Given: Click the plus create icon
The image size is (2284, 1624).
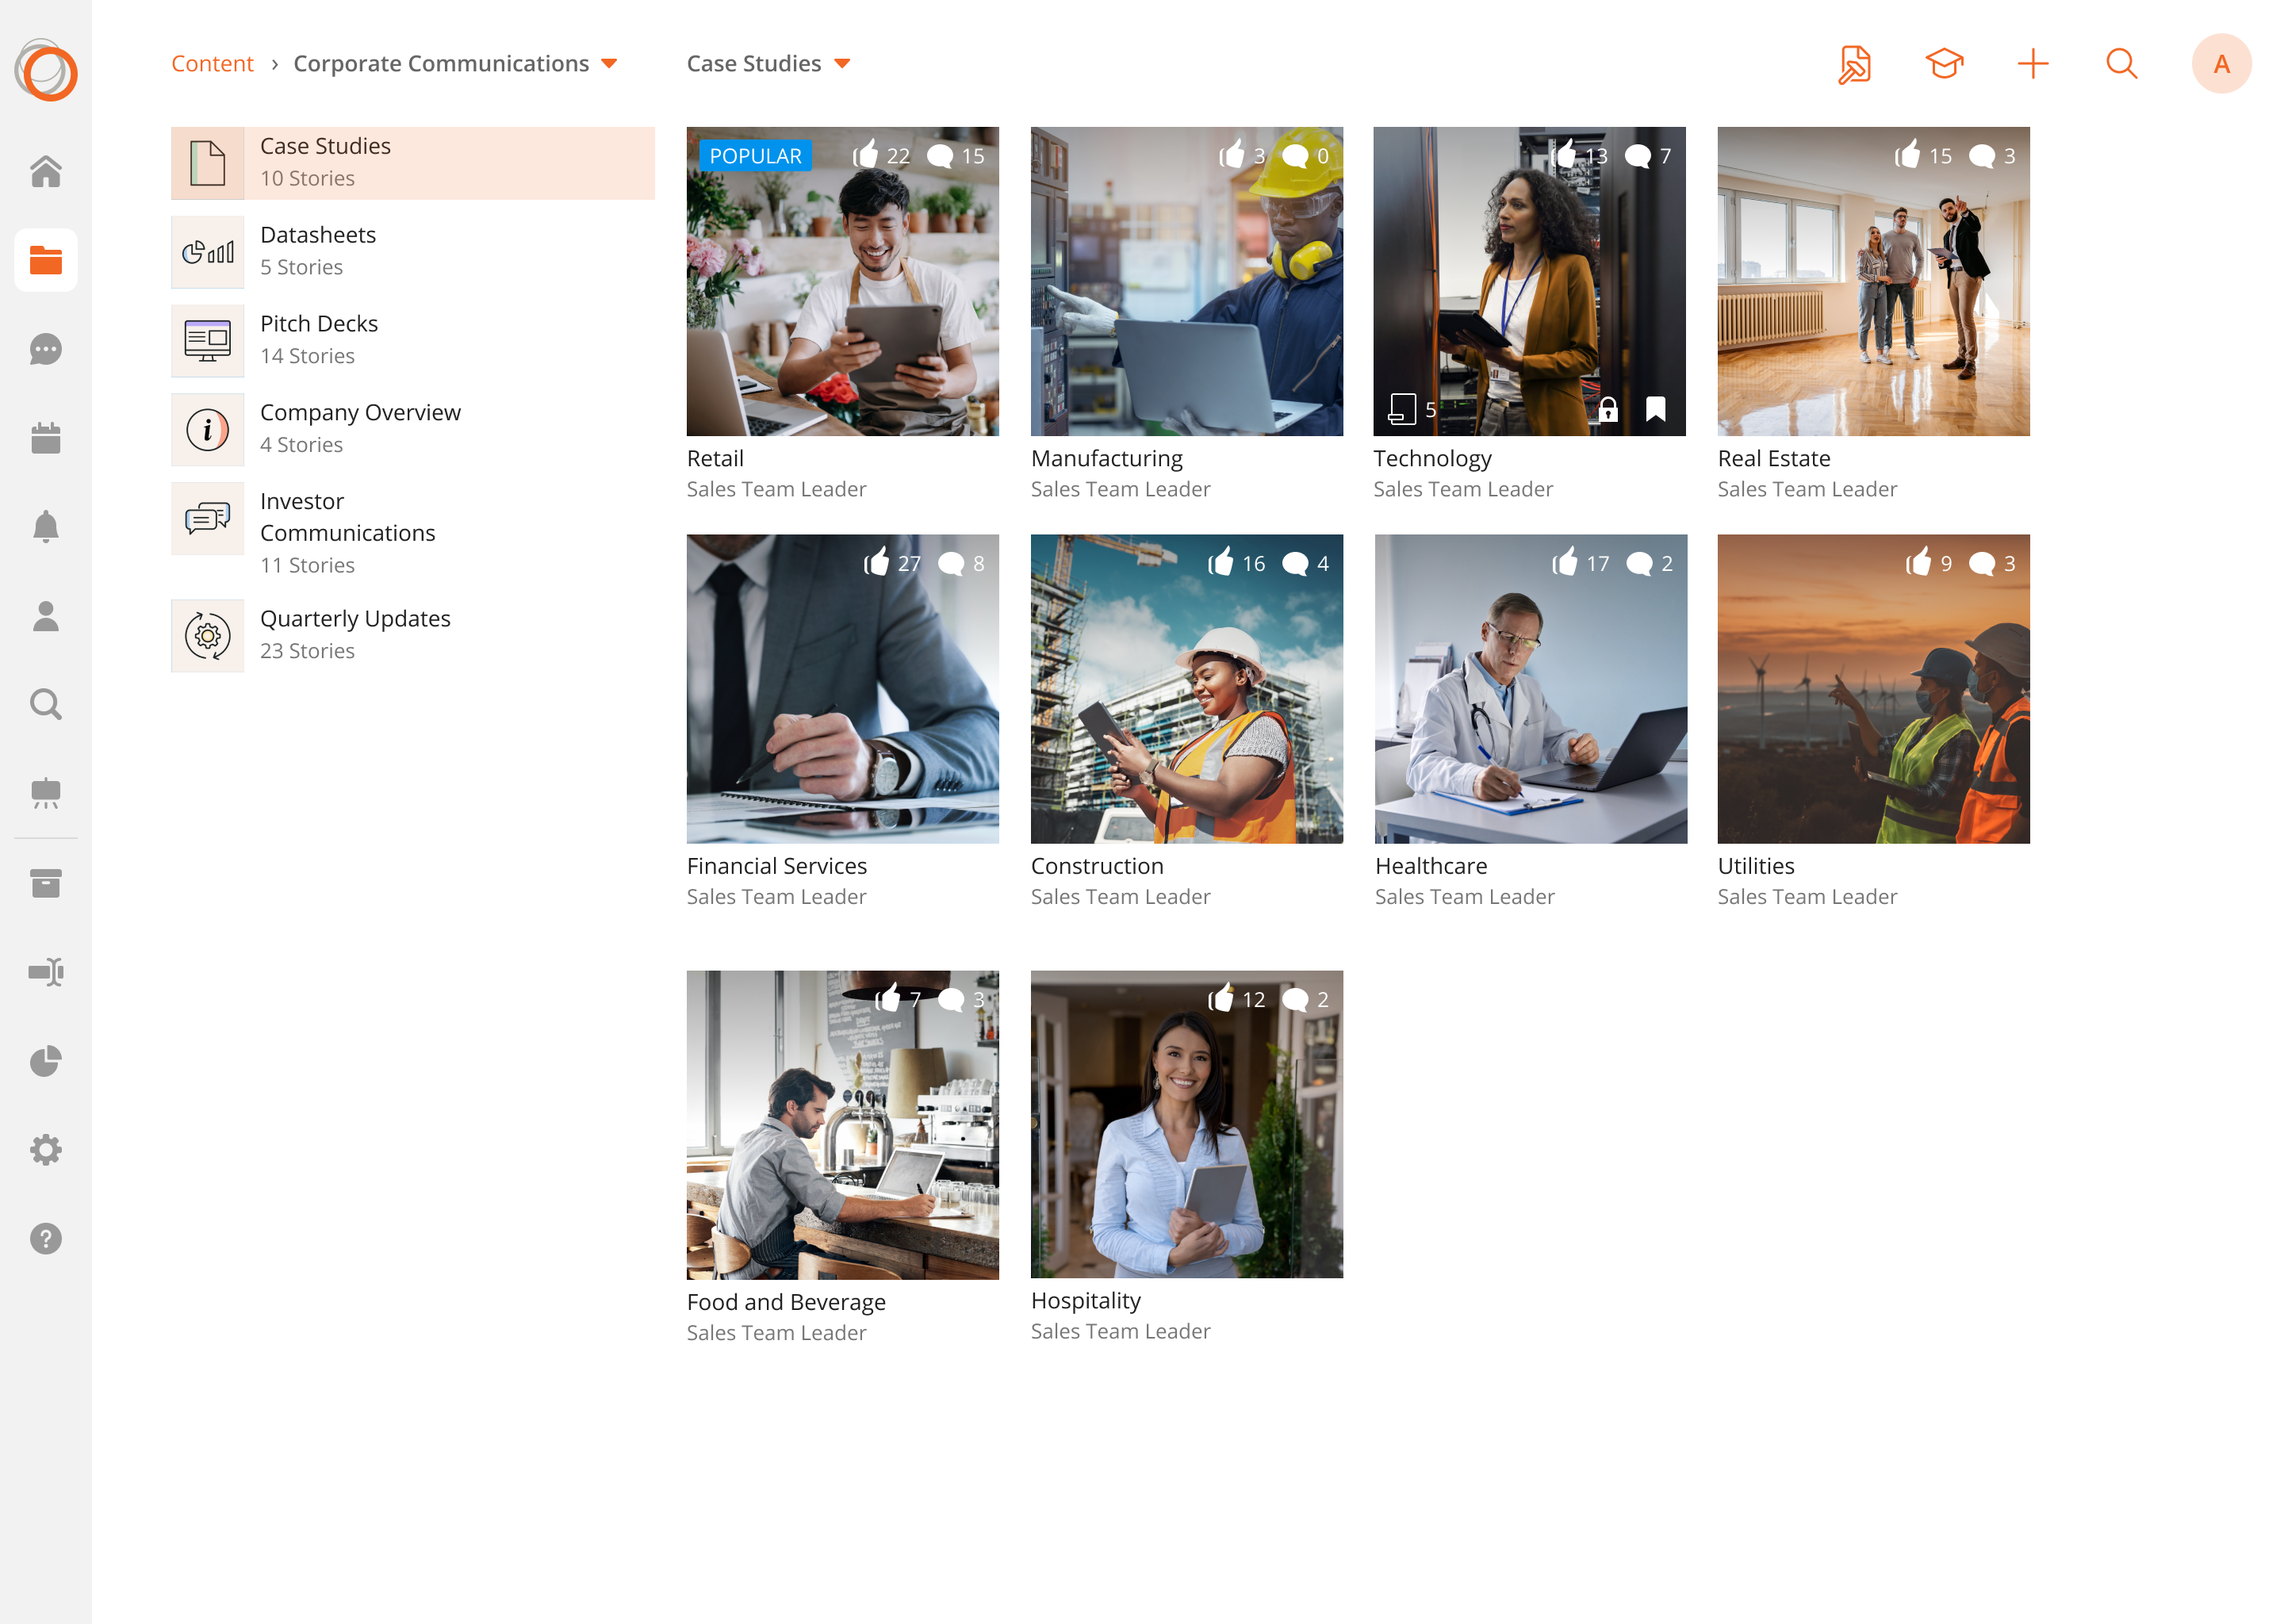Looking at the screenshot, I should pyautogui.click(x=2032, y=64).
